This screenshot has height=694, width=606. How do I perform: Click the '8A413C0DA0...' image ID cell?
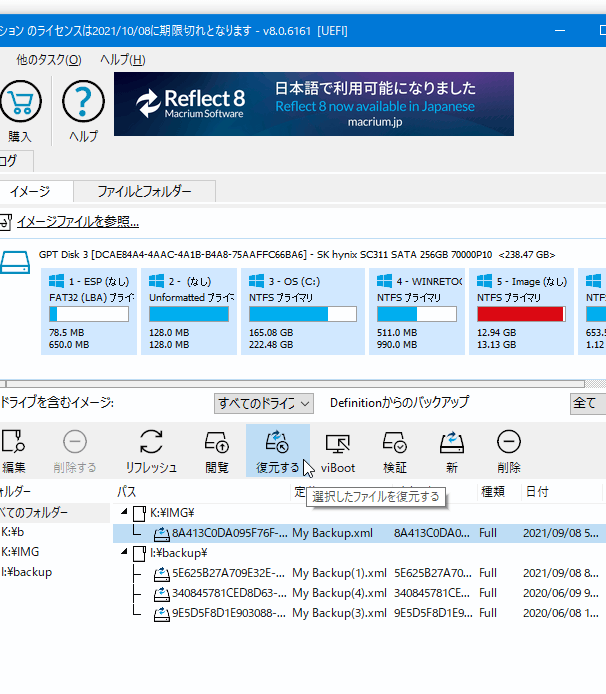click(x=432, y=533)
